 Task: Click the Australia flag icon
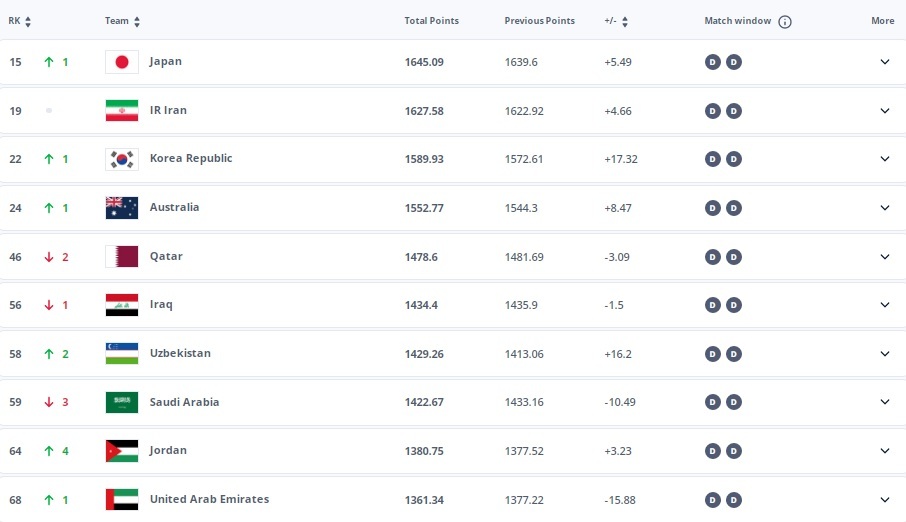[x=122, y=208]
